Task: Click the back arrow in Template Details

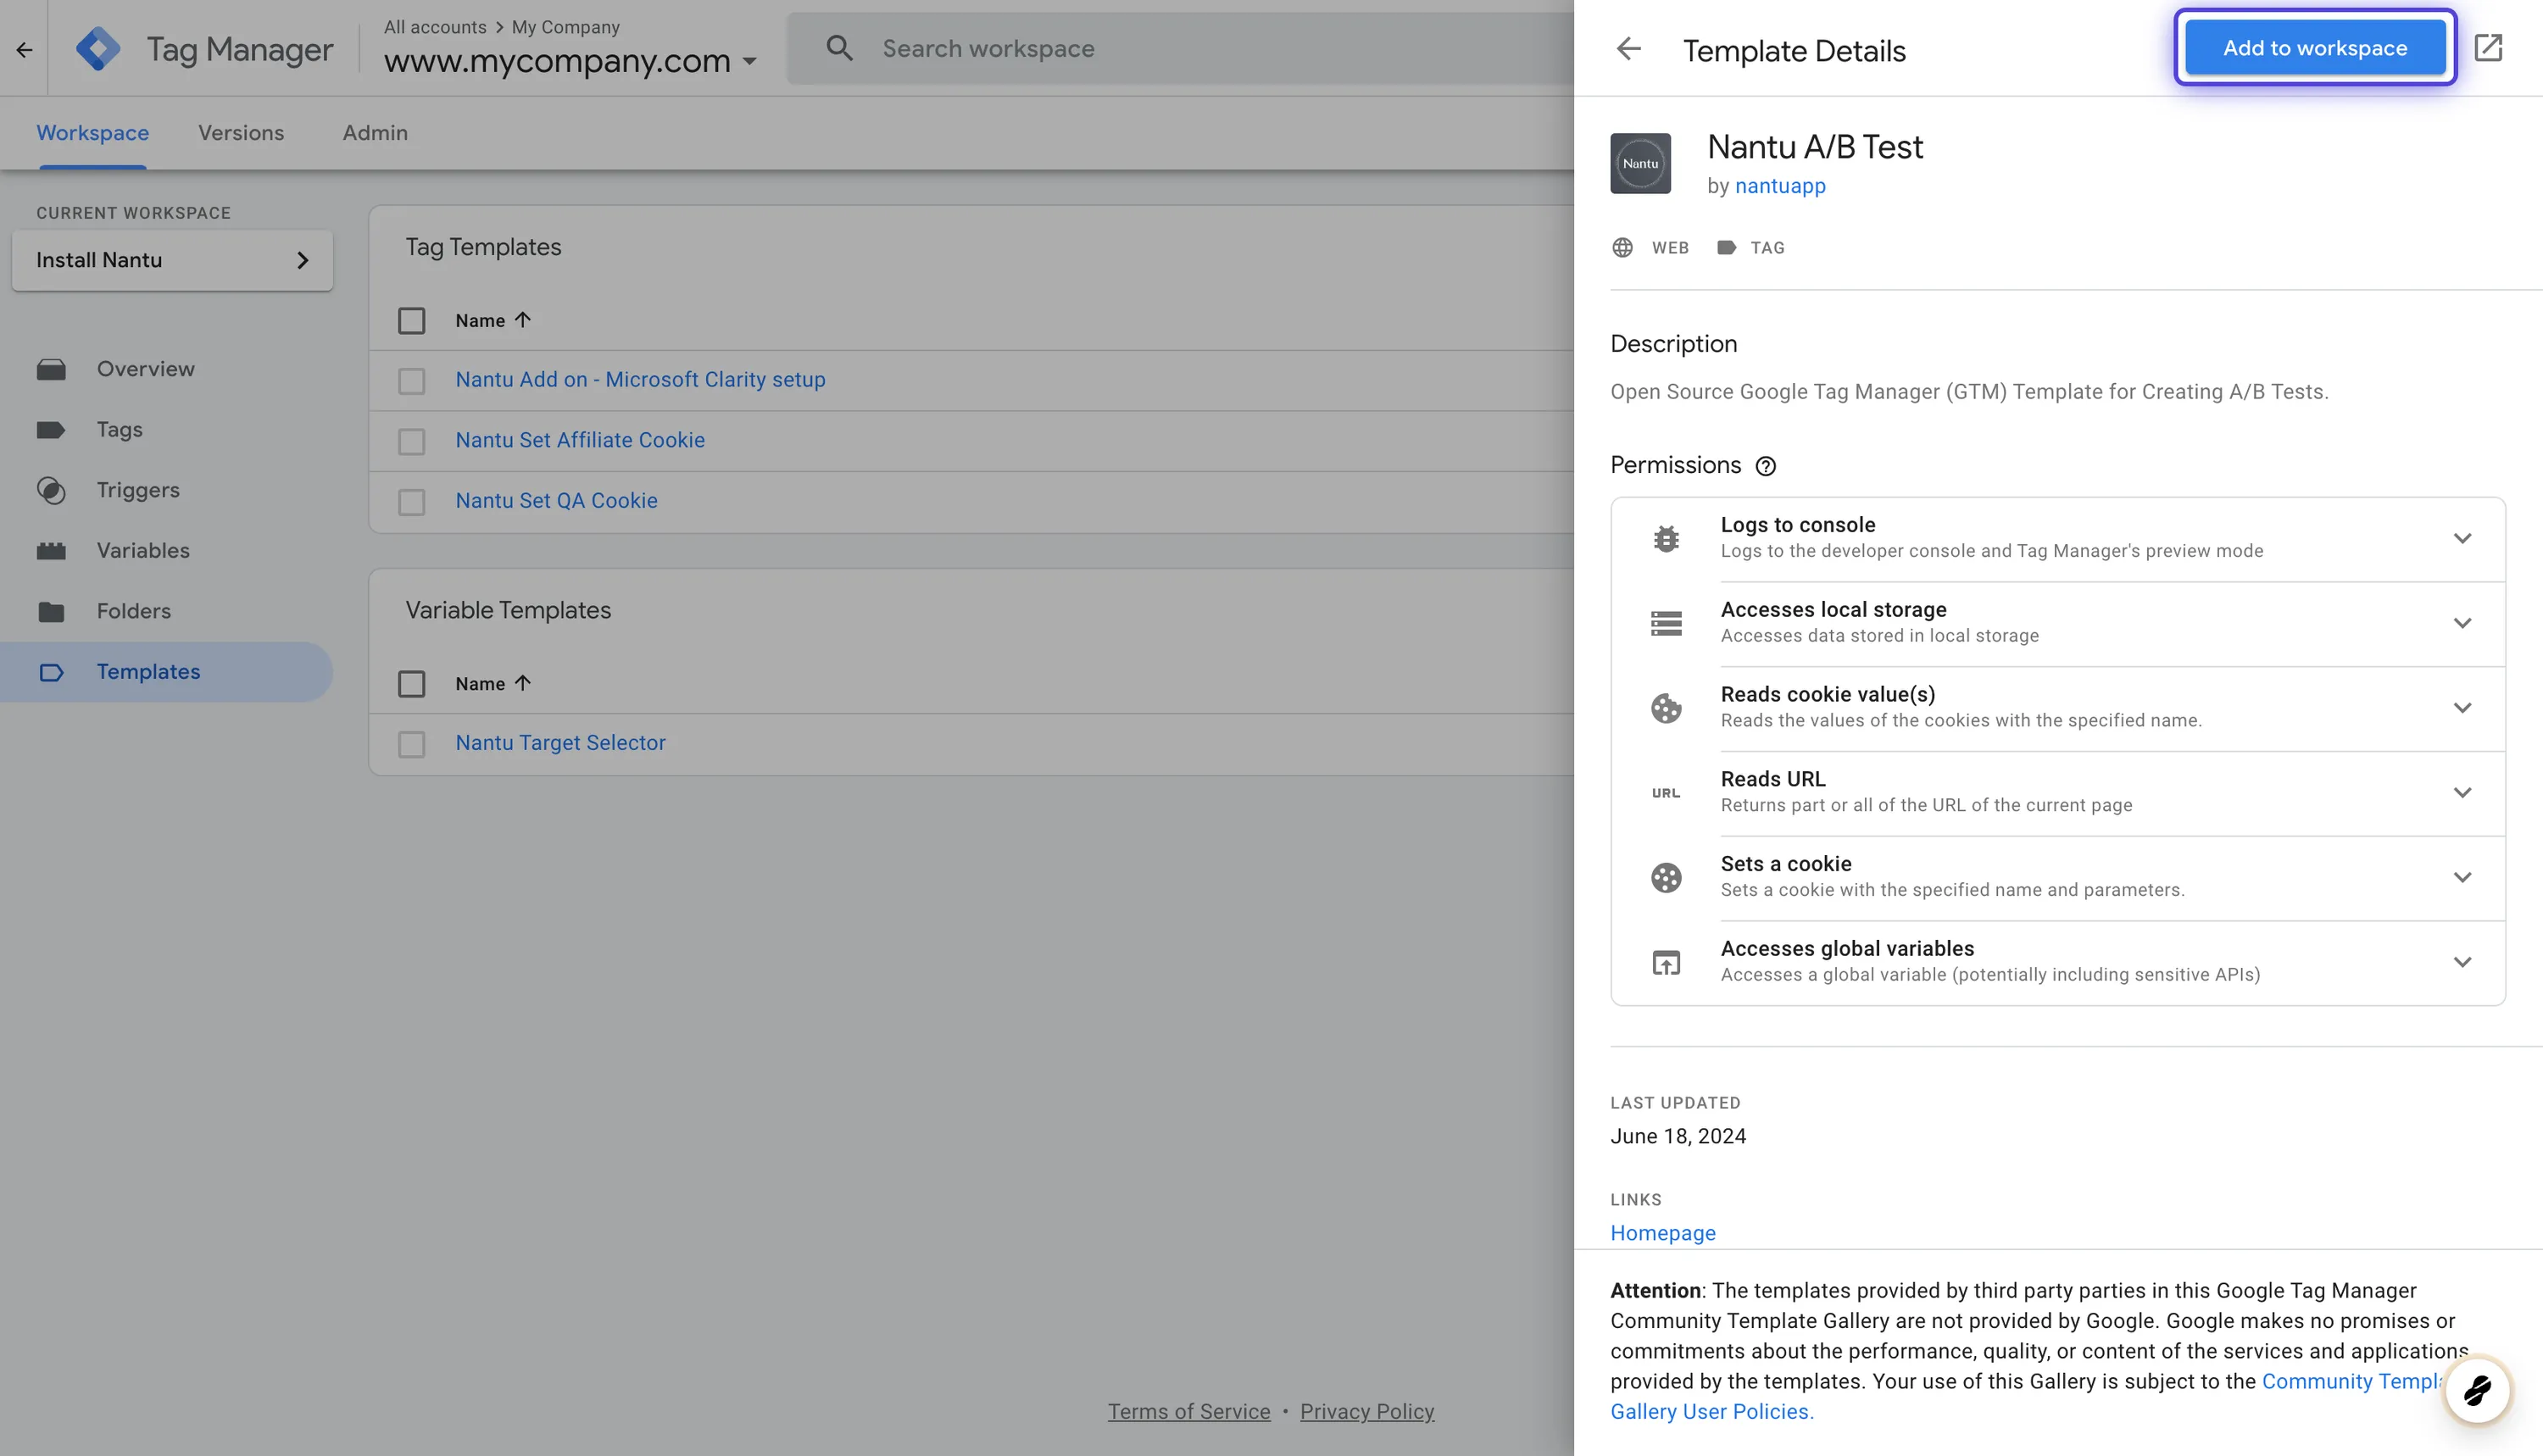Action: click(x=1629, y=48)
